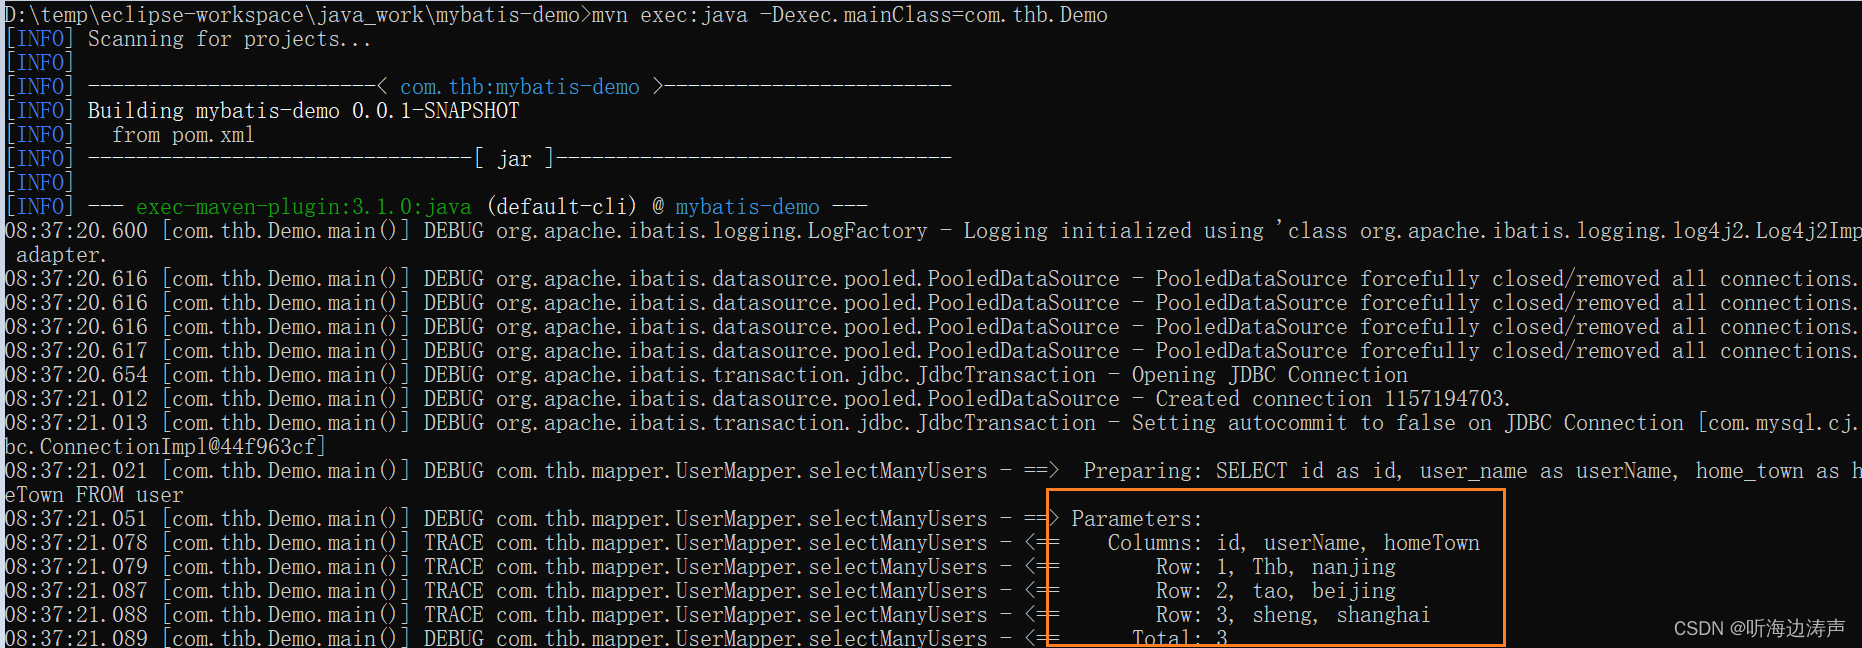Image resolution: width=1862 pixels, height=648 pixels.
Task: Click 'Columns: id, userName, homeTown' text
Action: pyautogui.click(x=1293, y=543)
